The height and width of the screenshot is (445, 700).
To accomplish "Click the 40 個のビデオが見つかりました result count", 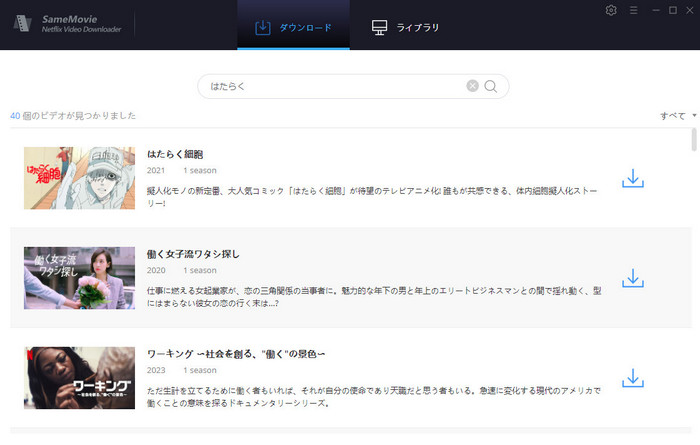I will (73, 116).
